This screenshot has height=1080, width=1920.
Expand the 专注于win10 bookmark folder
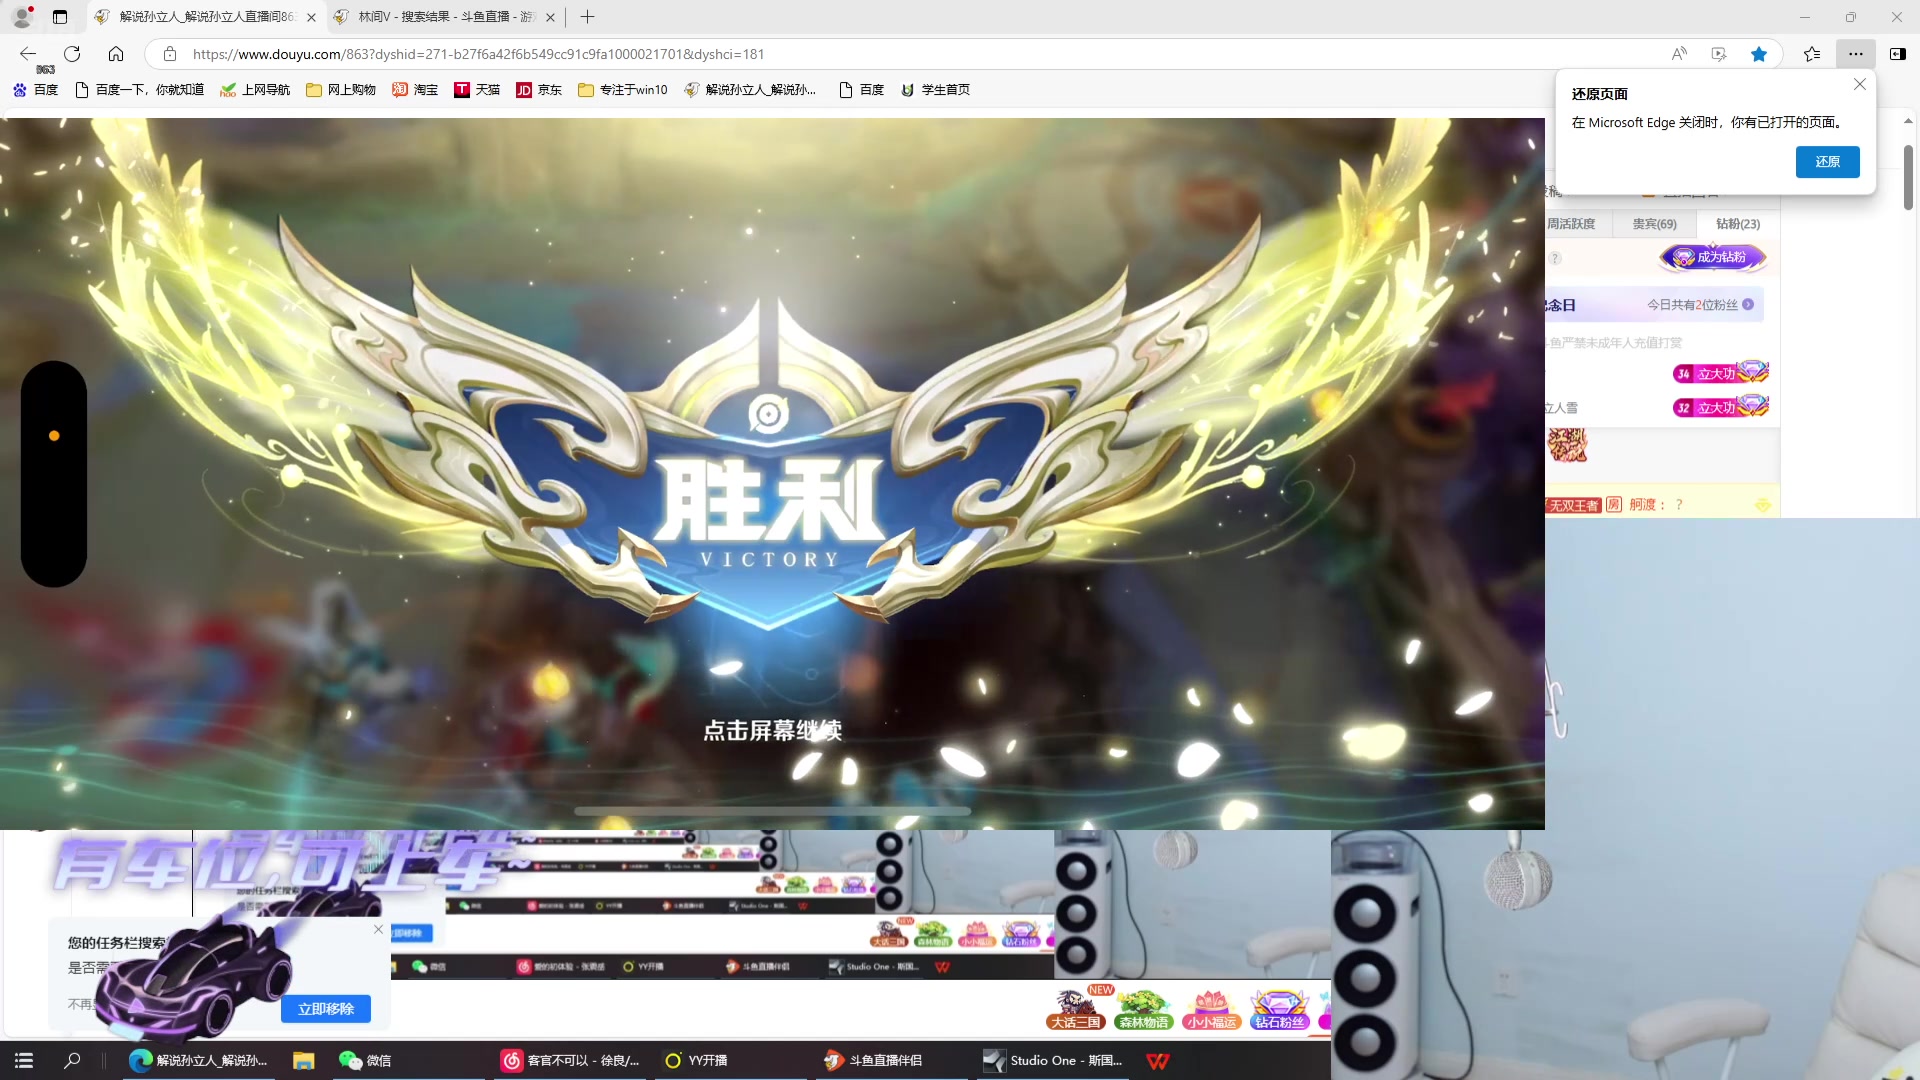click(x=622, y=90)
